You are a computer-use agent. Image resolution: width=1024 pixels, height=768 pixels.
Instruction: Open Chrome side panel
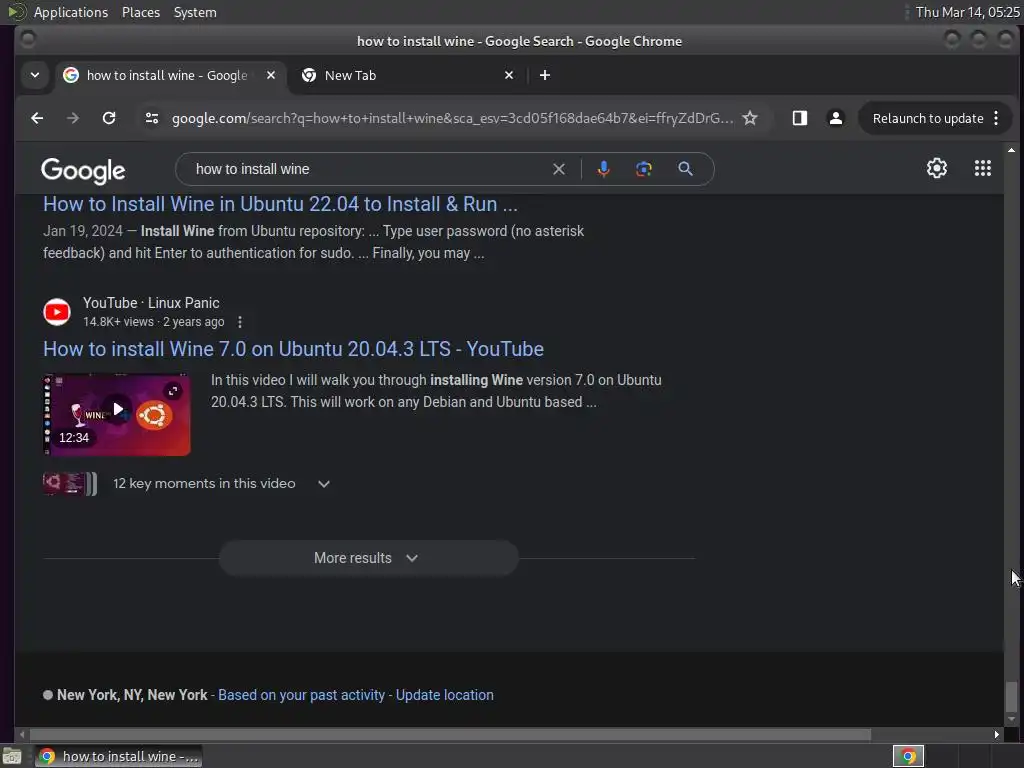800,118
